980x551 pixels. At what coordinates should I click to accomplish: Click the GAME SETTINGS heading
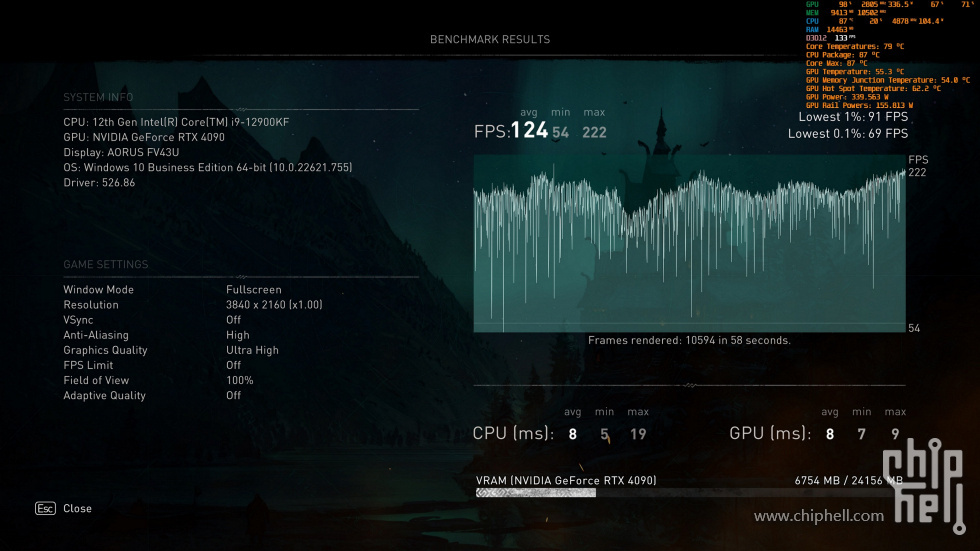(106, 264)
